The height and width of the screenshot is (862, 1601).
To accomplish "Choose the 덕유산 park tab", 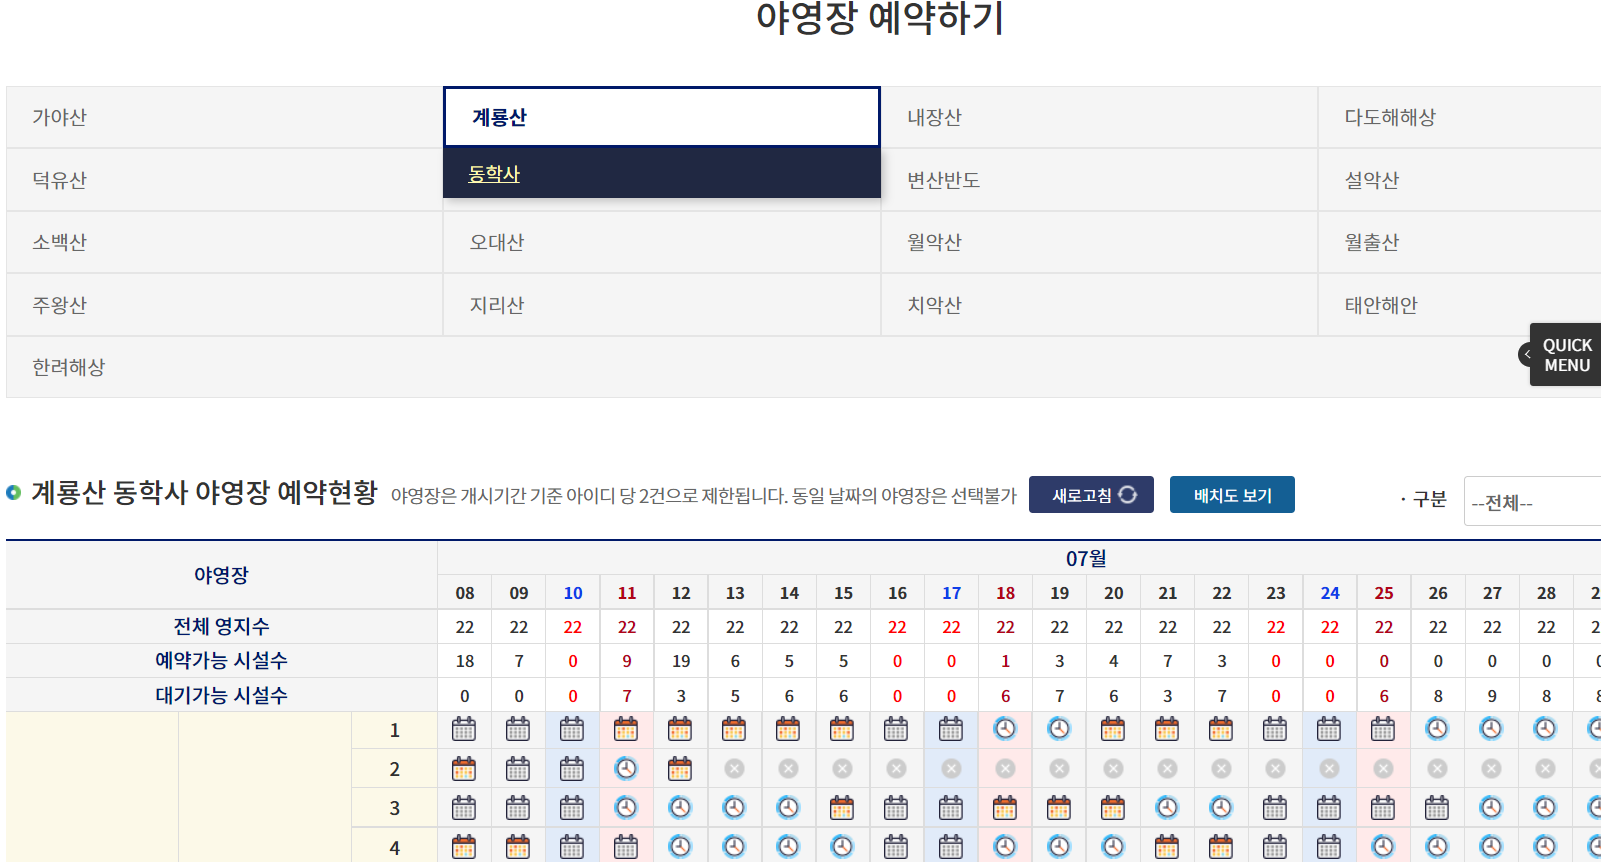I will click(x=224, y=180).
